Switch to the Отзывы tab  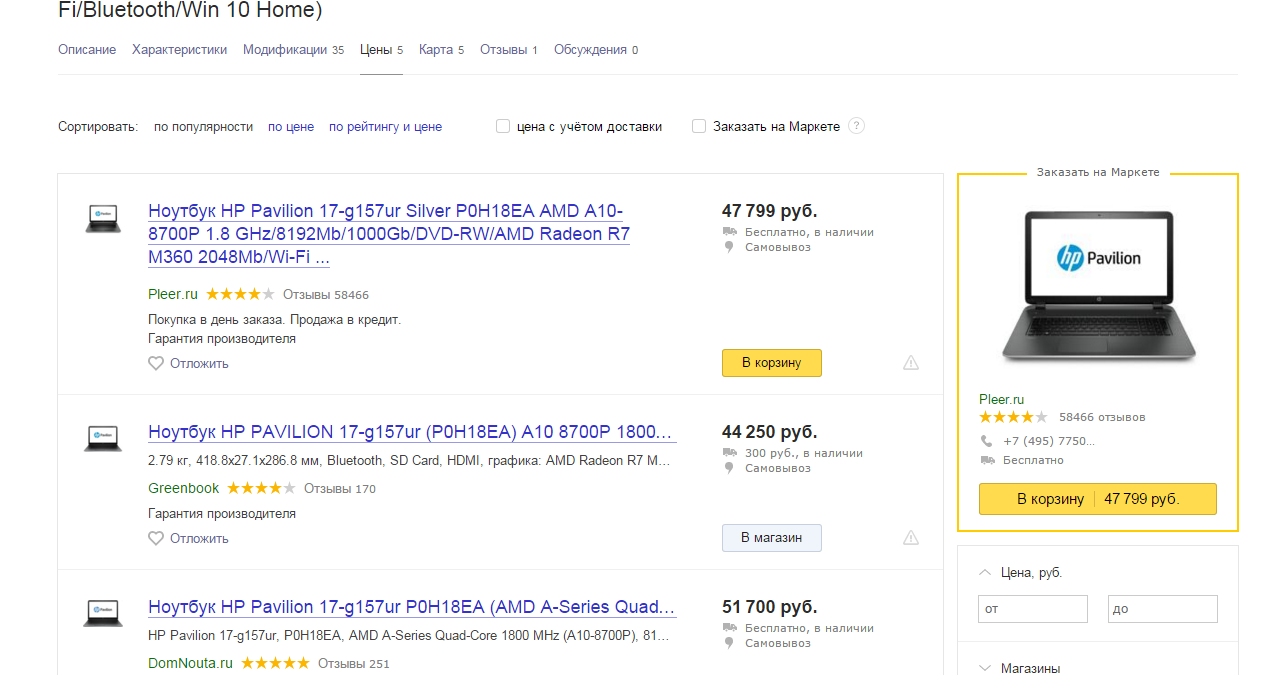point(503,50)
